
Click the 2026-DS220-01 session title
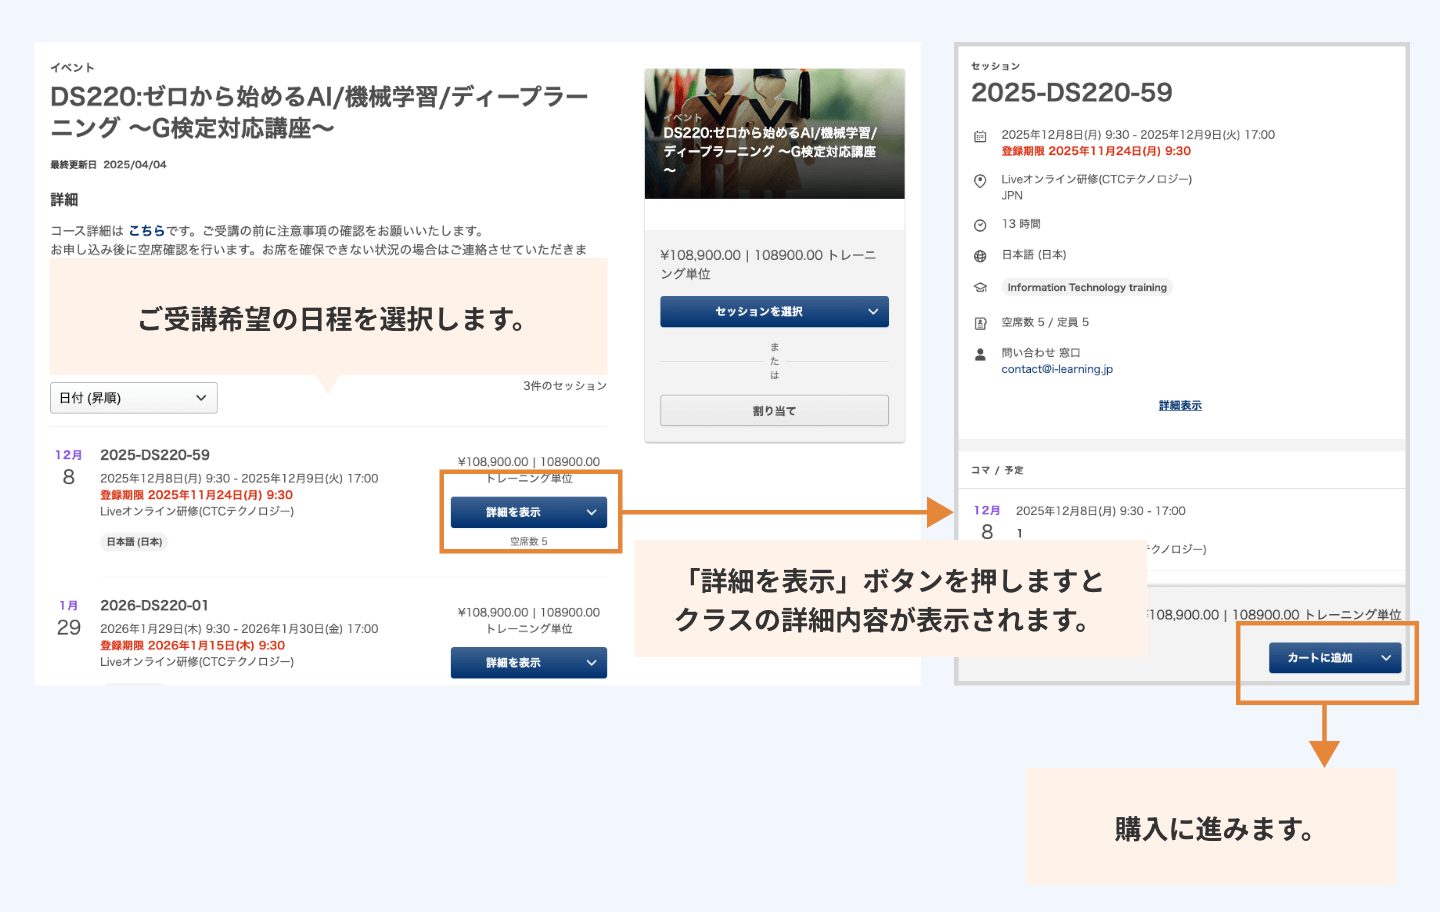(154, 606)
